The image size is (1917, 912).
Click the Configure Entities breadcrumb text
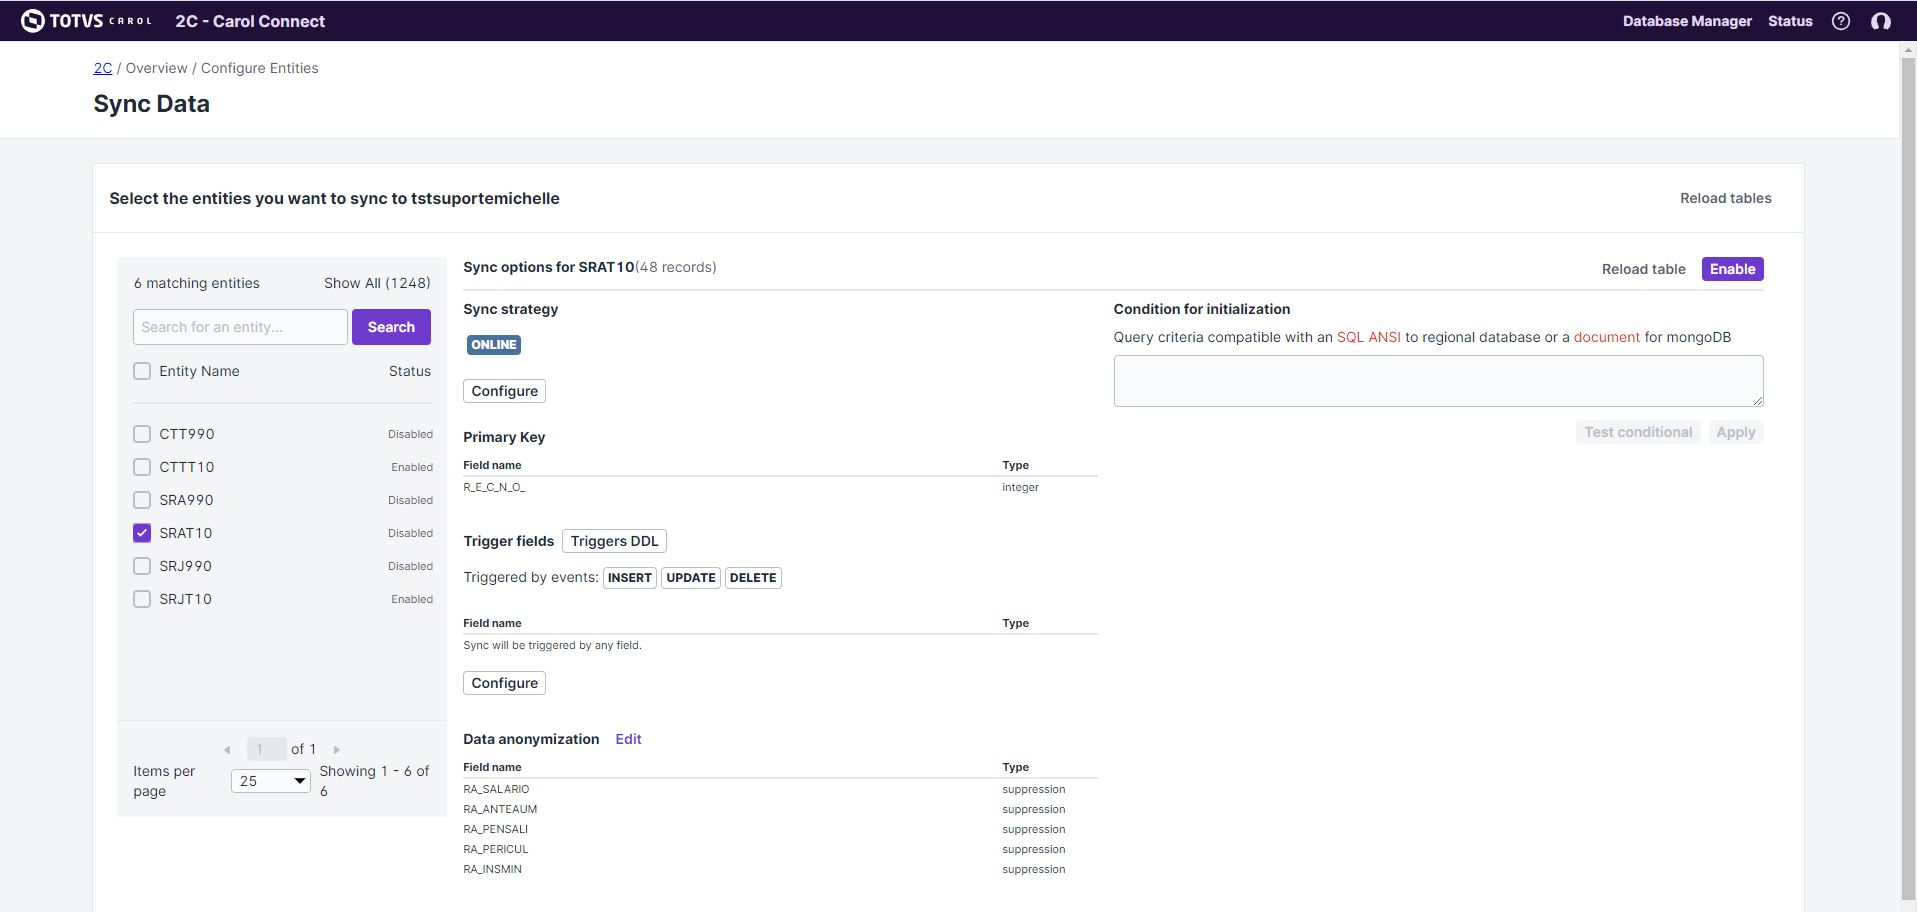pyautogui.click(x=260, y=68)
